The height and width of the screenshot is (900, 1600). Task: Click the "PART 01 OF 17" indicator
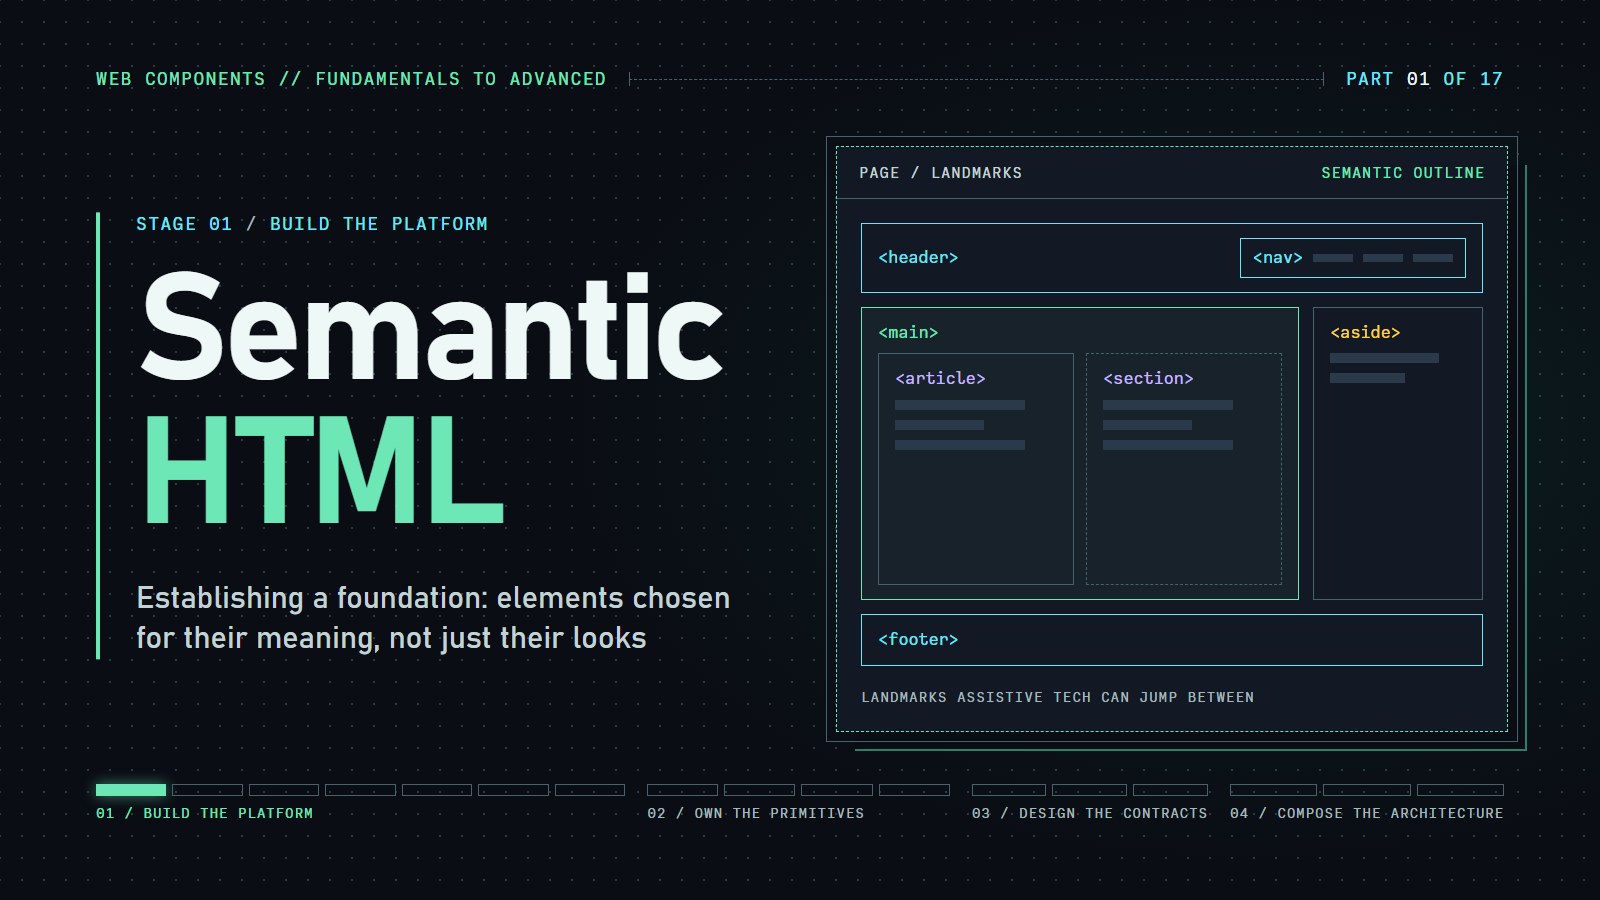click(x=1424, y=79)
